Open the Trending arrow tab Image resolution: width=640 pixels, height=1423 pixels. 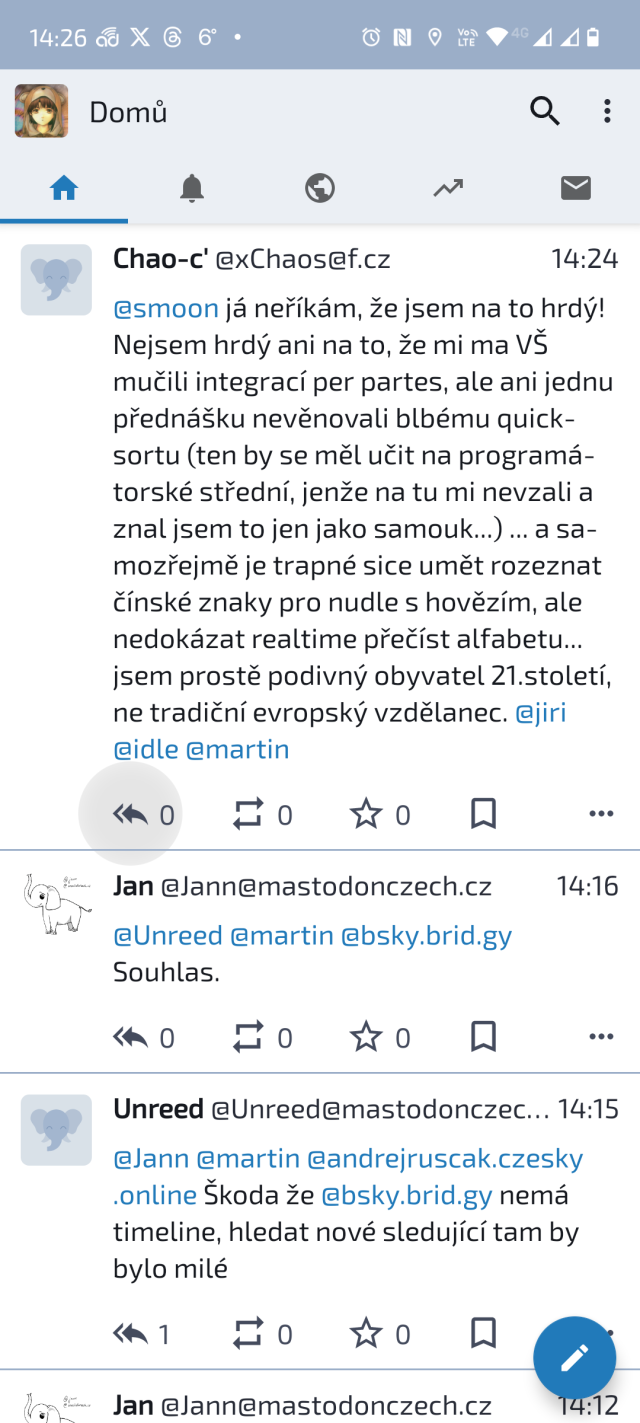pyautogui.click(x=448, y=188)
